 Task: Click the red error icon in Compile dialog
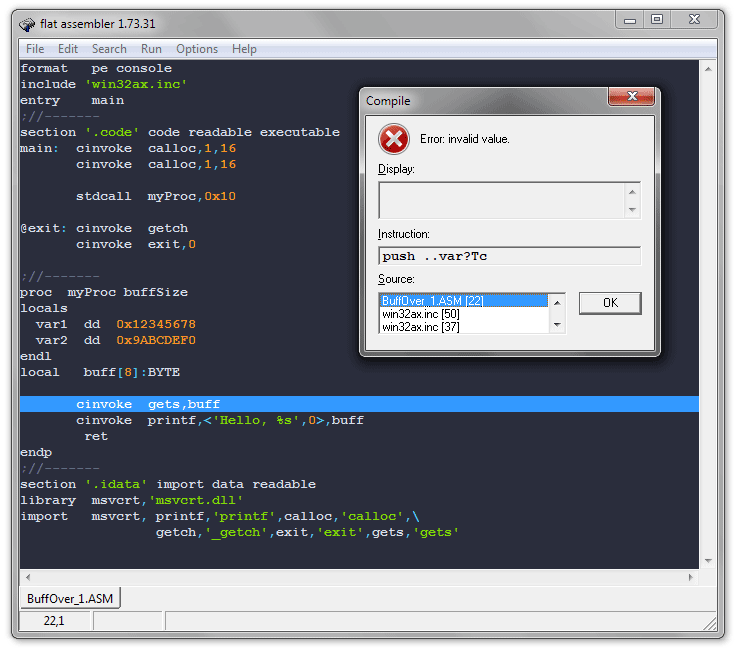pos(394,138)
